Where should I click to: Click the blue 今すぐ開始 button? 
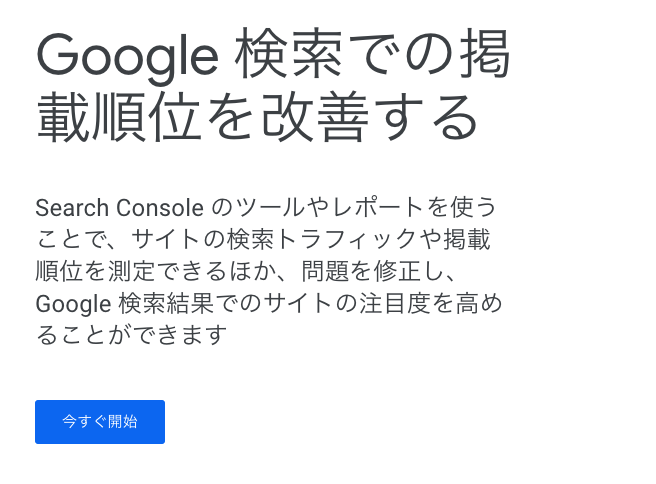click(x=100, y=422)
